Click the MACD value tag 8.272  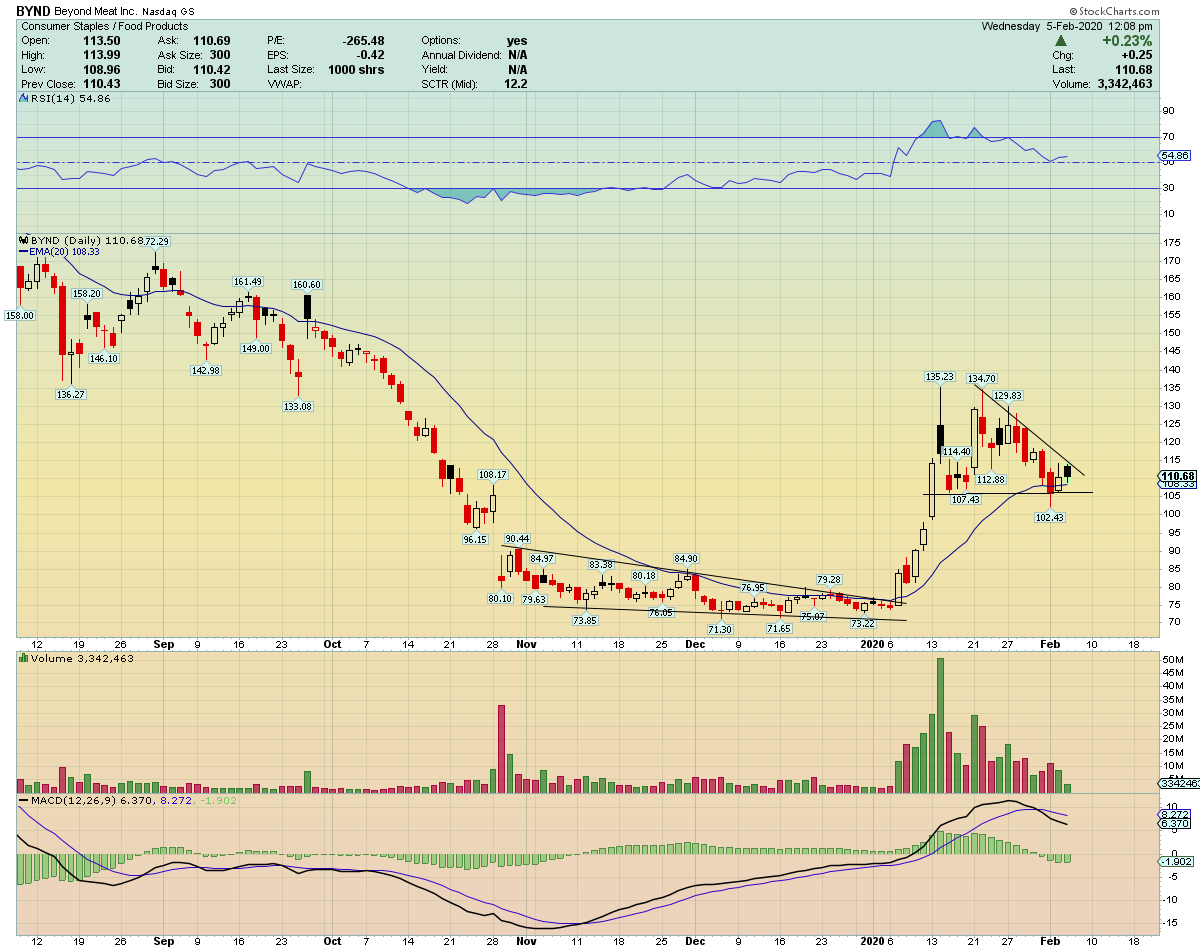click(x=1173, y=815)
